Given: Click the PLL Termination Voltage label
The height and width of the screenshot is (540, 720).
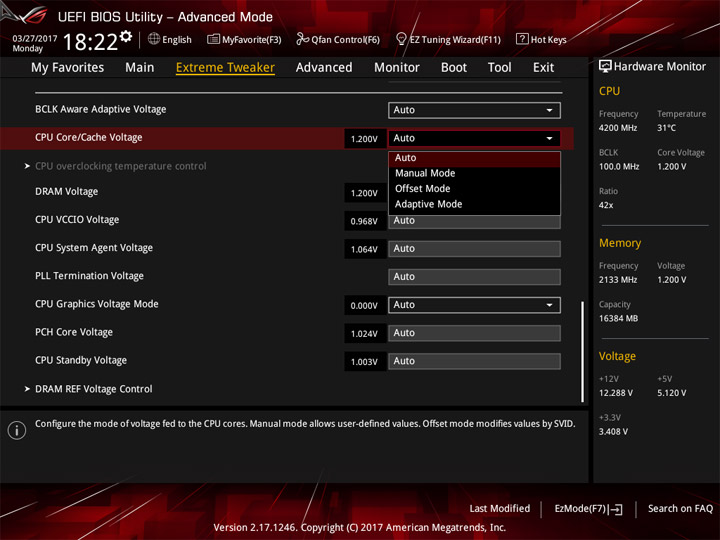Looking at the screenshot, I should 89,276.
